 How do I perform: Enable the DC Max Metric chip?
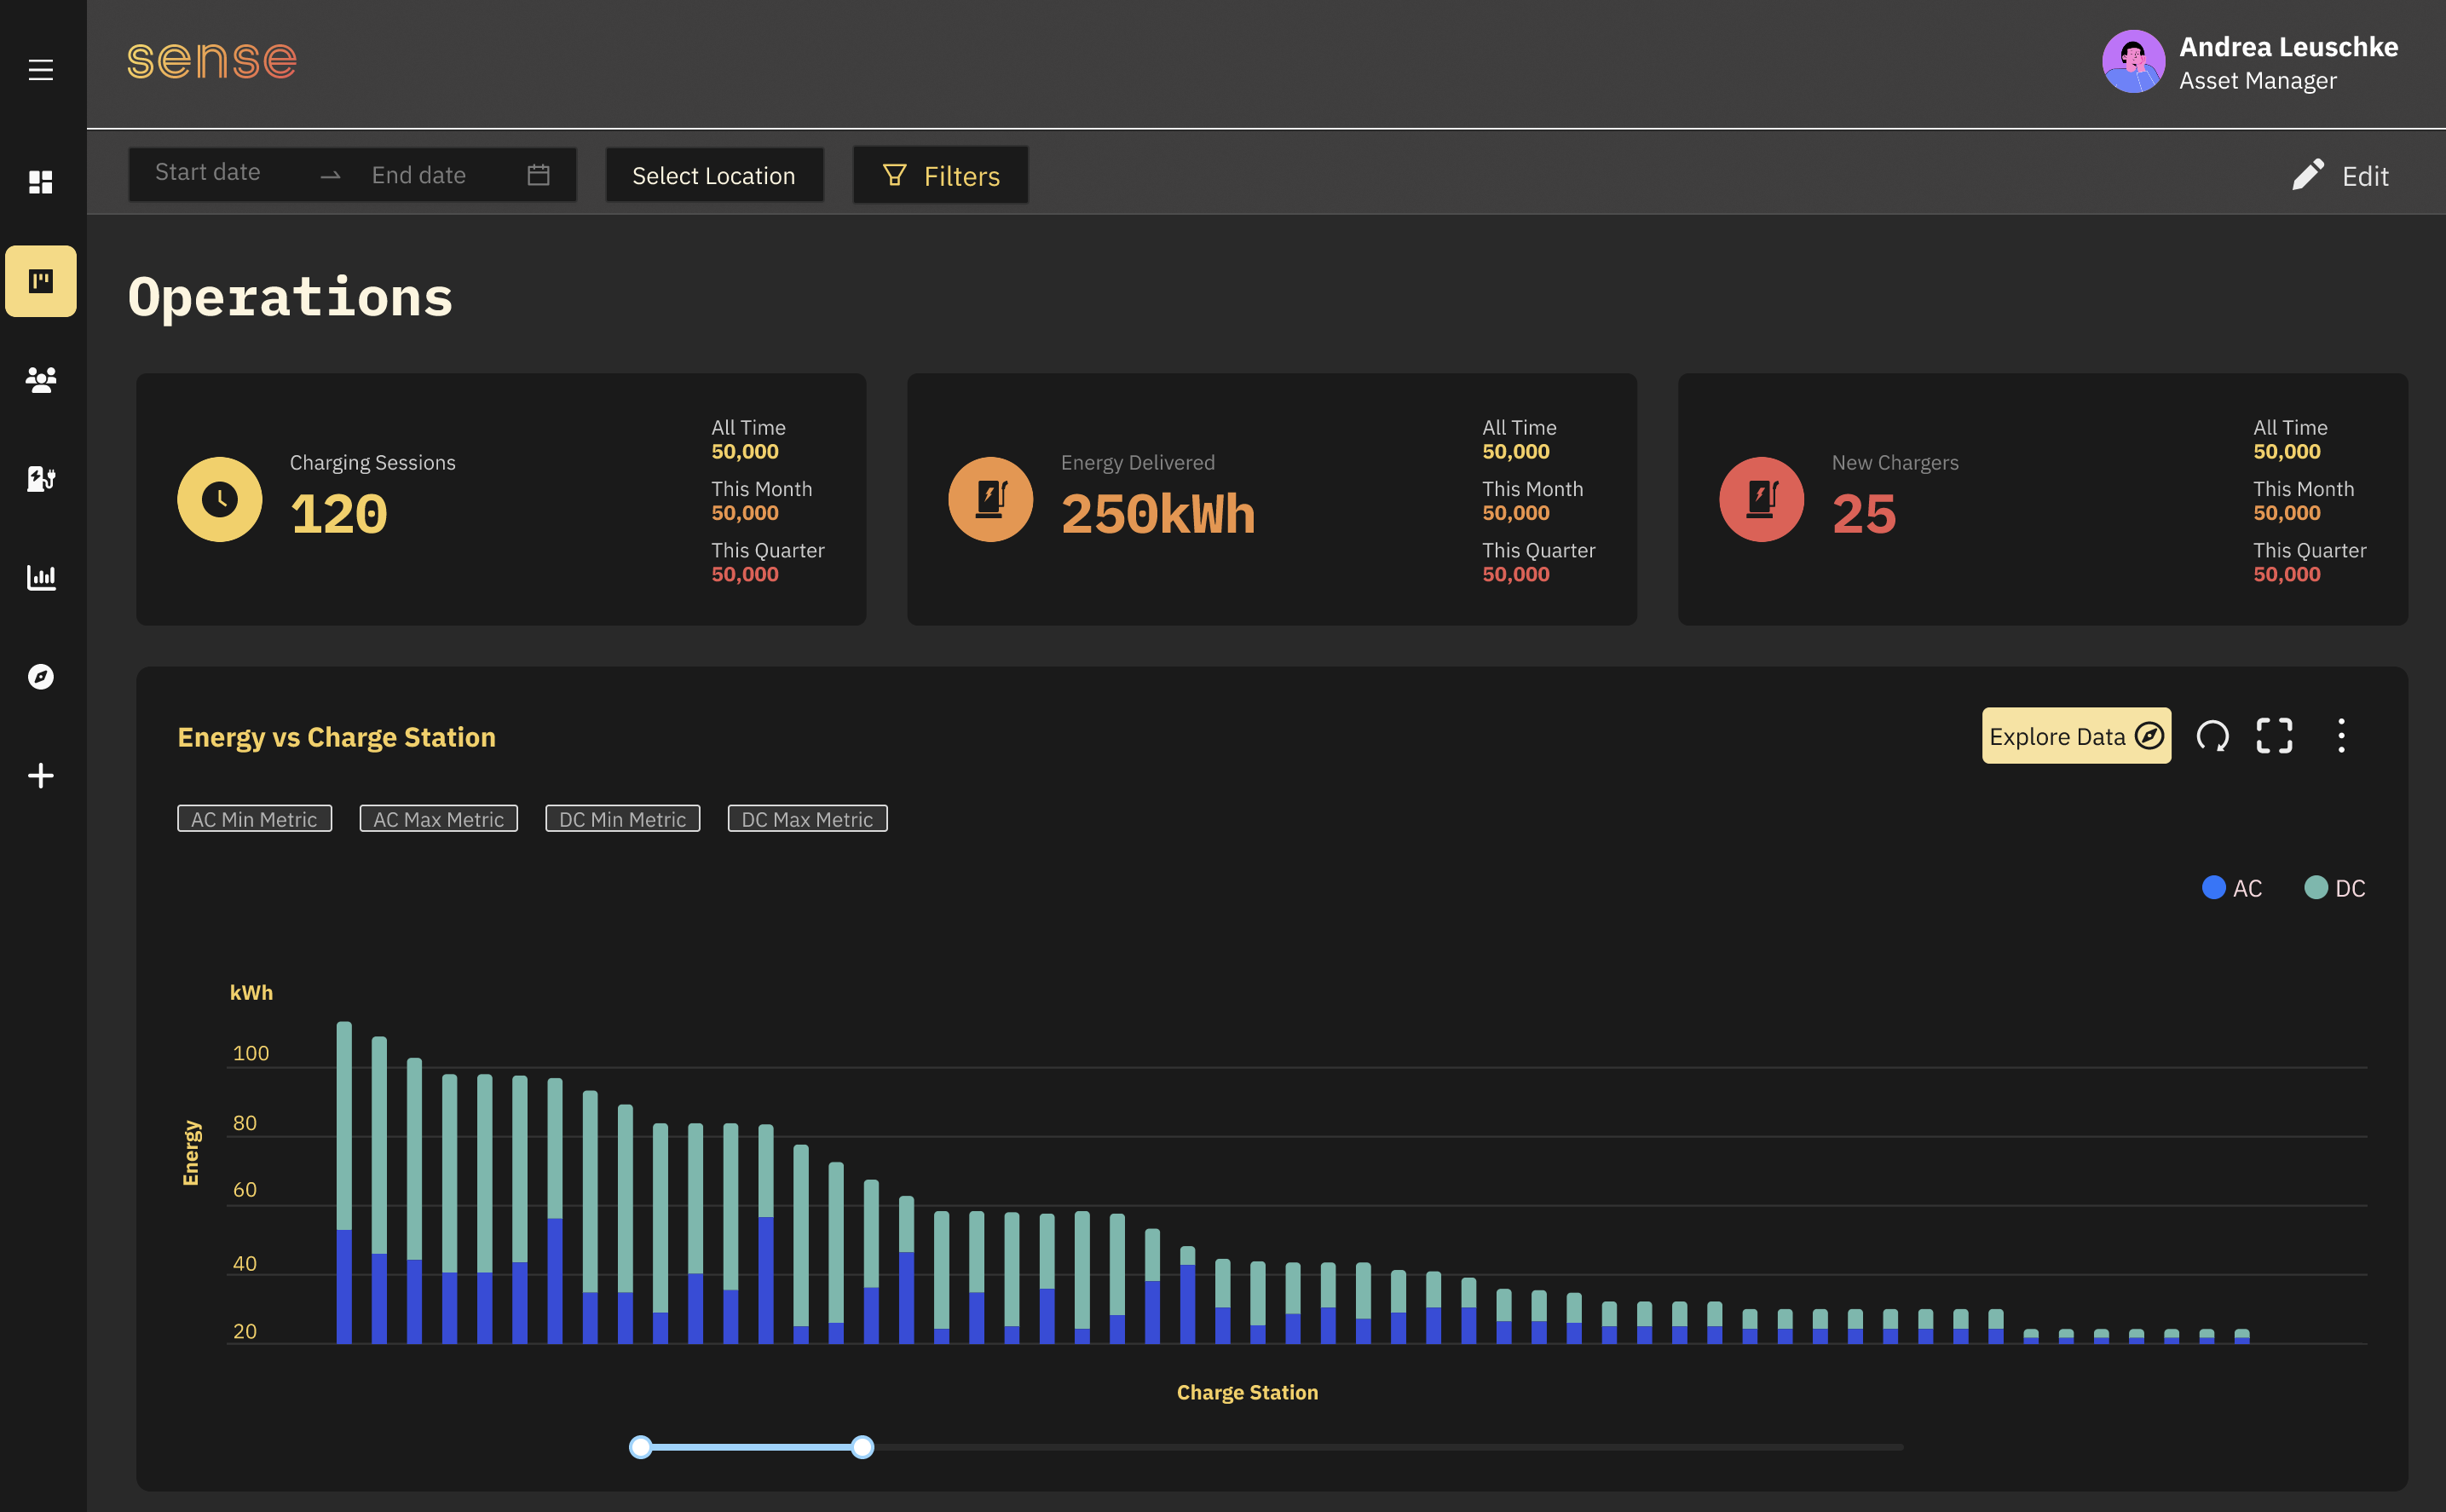point(807,819)
